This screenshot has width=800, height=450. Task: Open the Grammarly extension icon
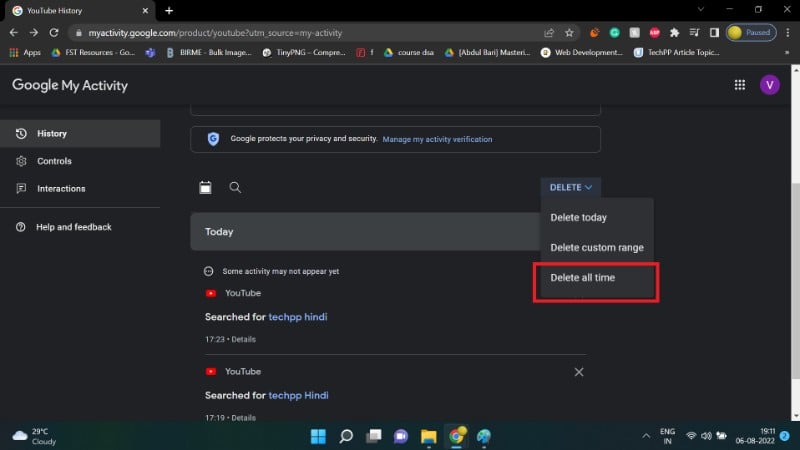pyautogui.click(x=615, y=33)
